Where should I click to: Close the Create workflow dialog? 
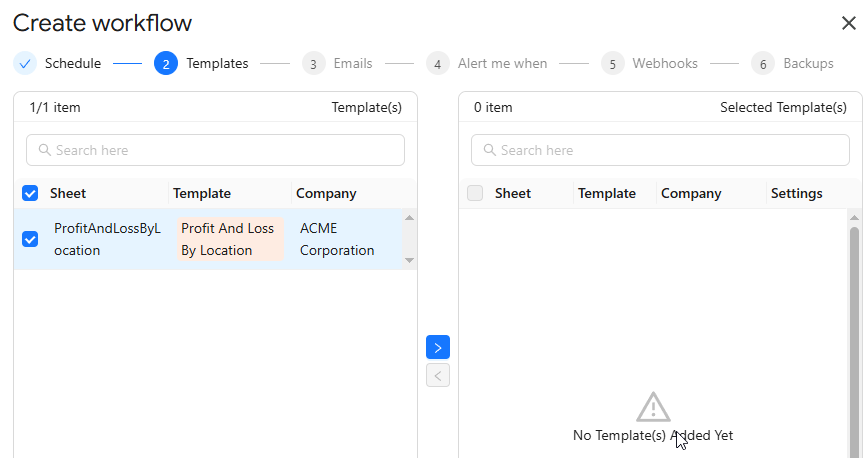click(848, 24)
